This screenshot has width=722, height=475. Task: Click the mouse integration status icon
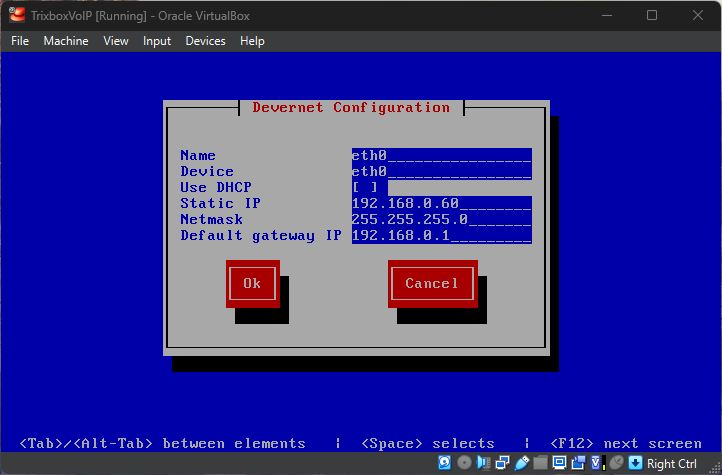click(x=617, y=463)
